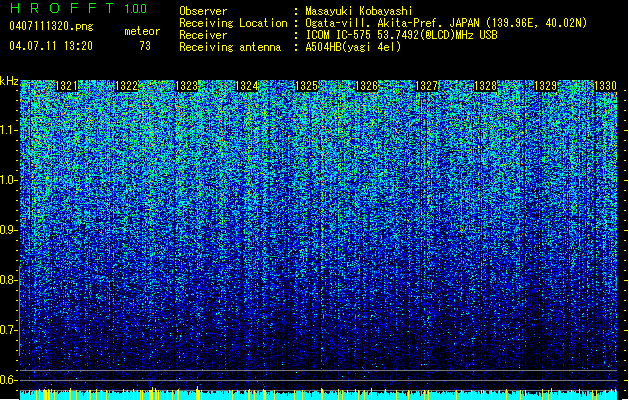The image size is (629, 400).
Task: Click the 0.9 frequency axis label
Action: [x=9, y=230]
